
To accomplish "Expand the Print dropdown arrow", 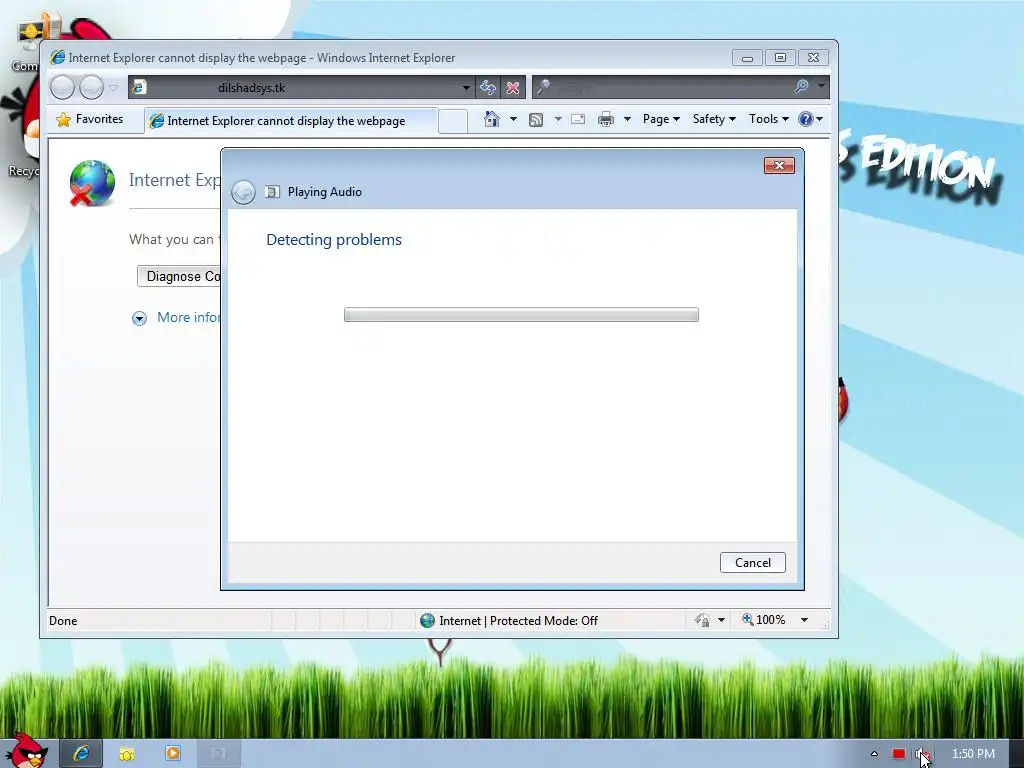I will 627,120.
